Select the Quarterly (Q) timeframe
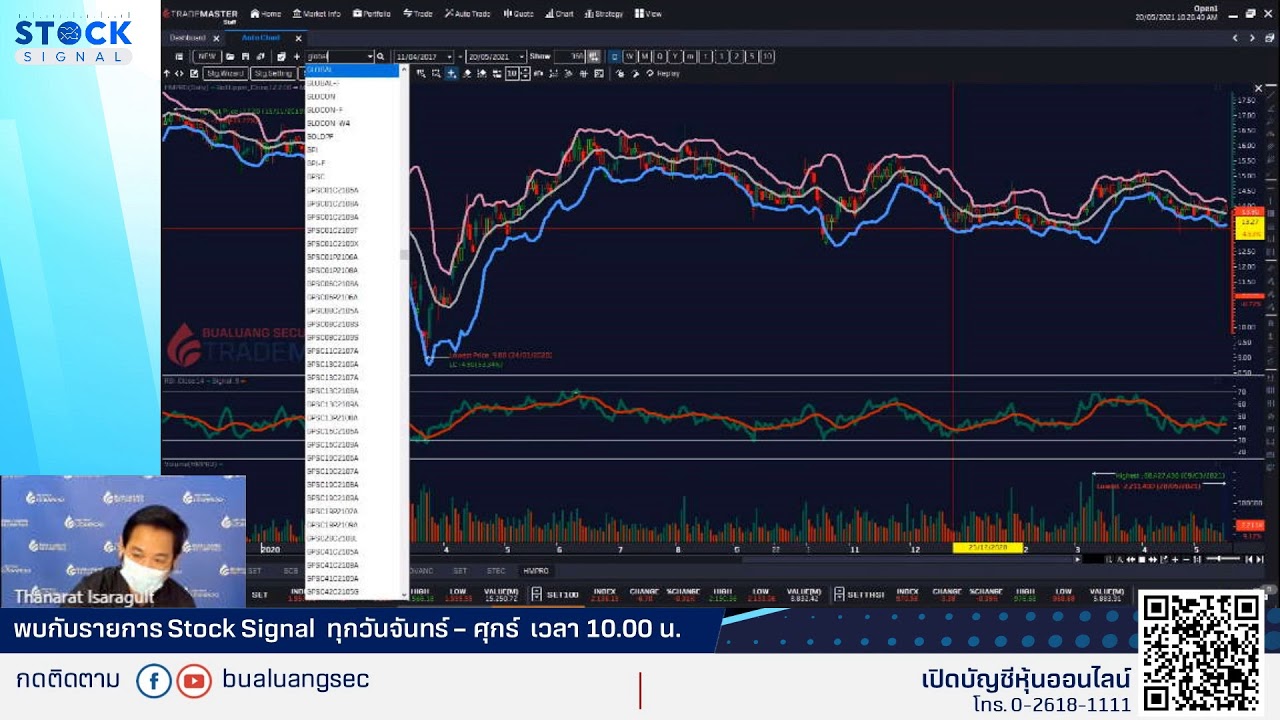1280x720 pixels. [x=660, y=57]
